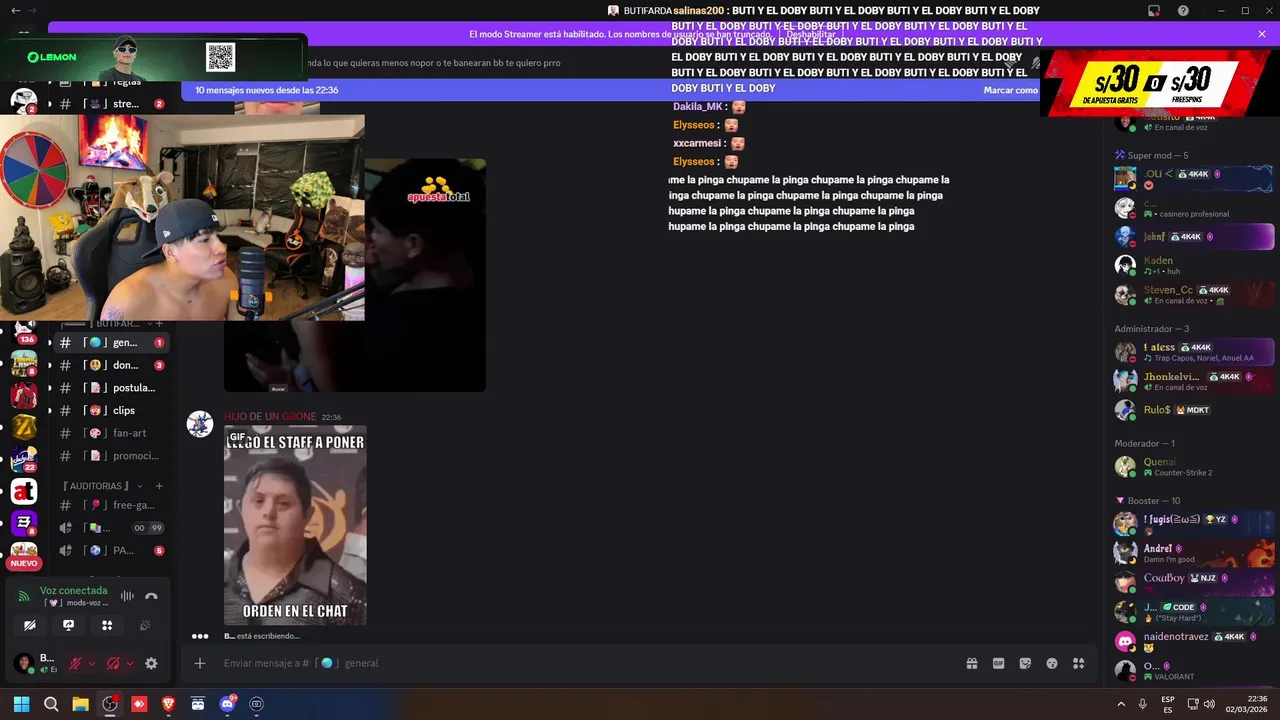Toggle deafen headphones in user panel
Screen dimensions: 1280x720
(113, 663)
